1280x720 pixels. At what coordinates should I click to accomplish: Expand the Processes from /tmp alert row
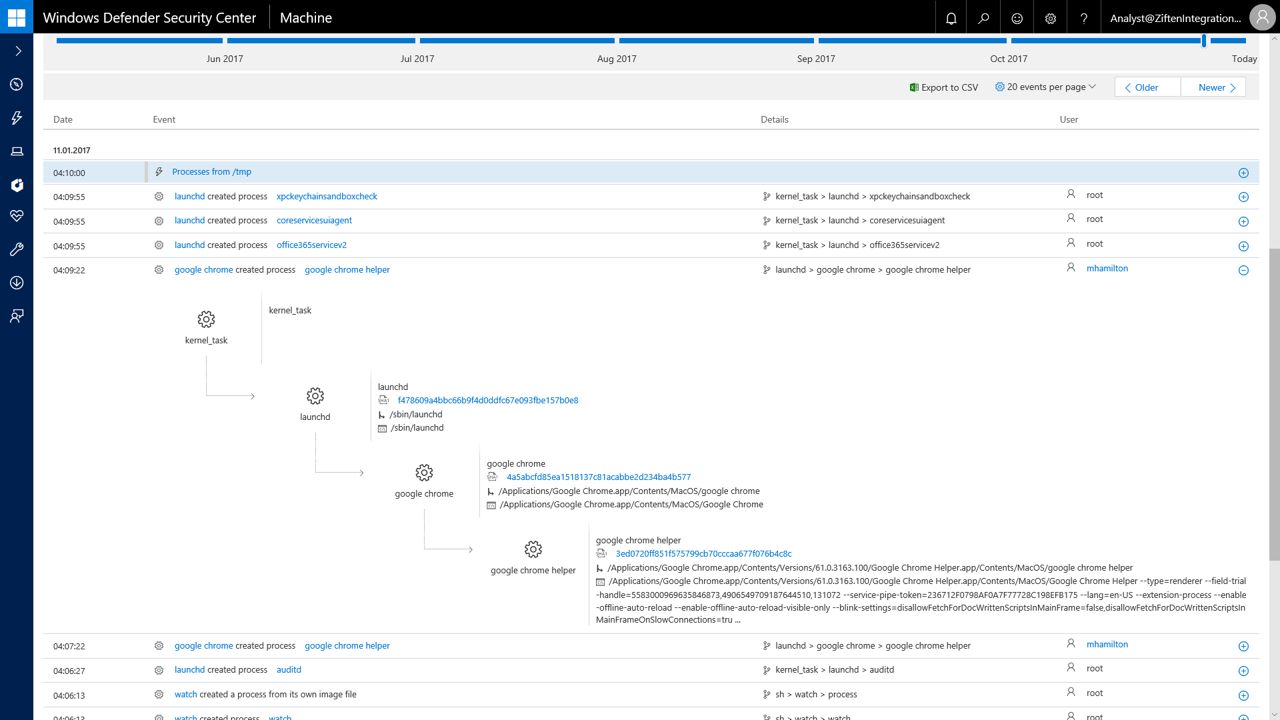pos(1244,172)
